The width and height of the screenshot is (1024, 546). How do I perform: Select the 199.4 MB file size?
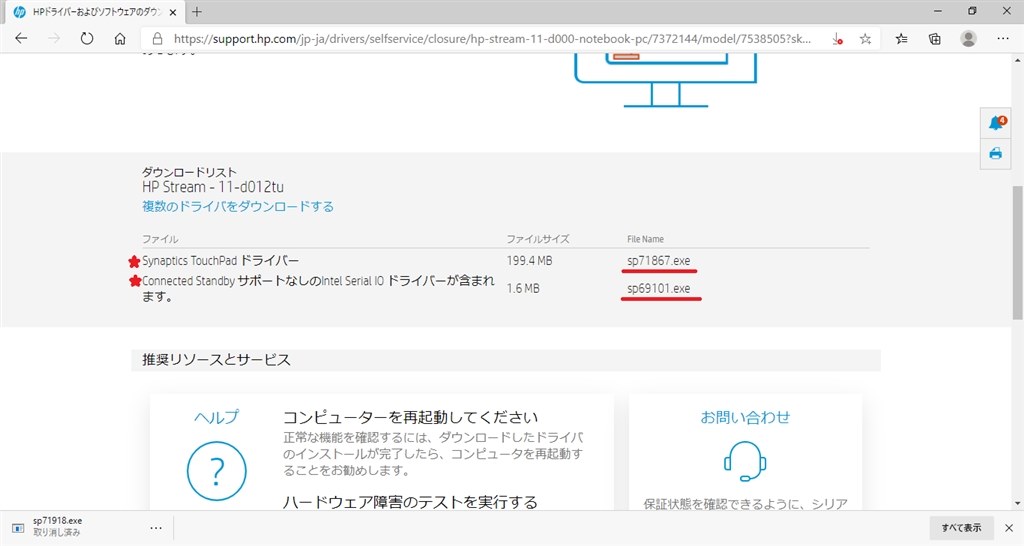click(529, 261)
